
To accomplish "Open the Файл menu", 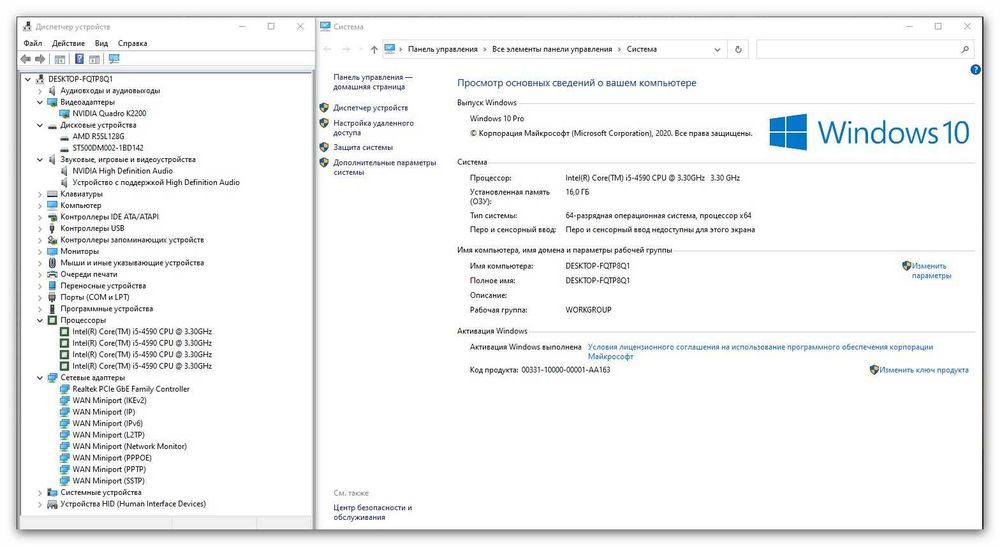I will [33, 43].
